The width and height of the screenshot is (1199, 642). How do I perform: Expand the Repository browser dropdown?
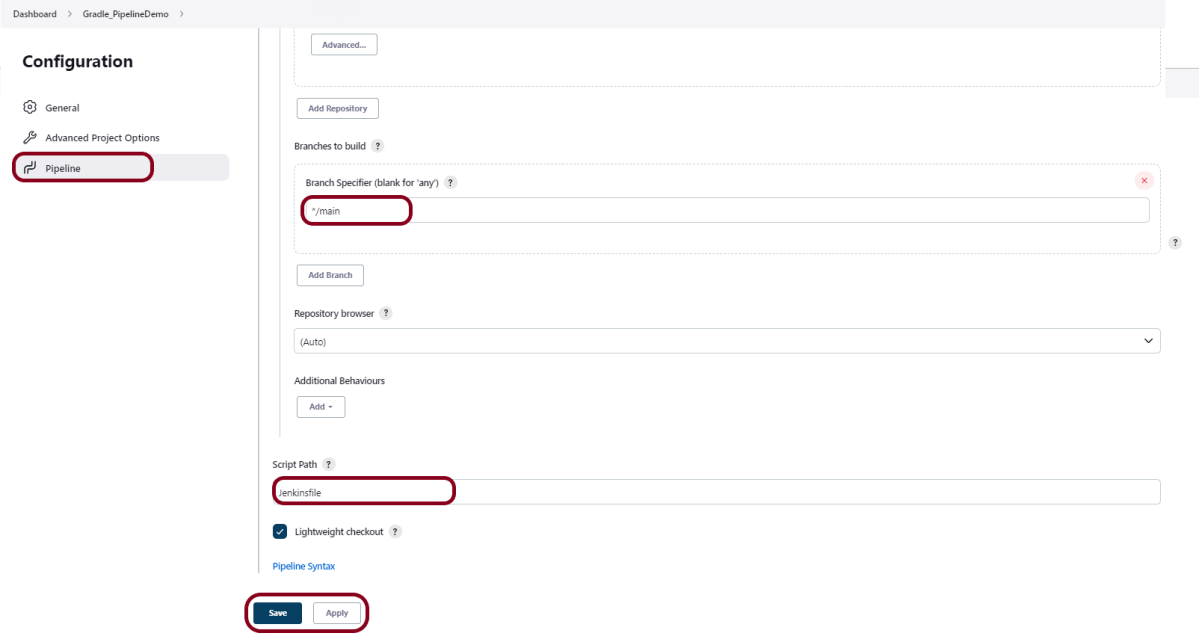(727, 341)
